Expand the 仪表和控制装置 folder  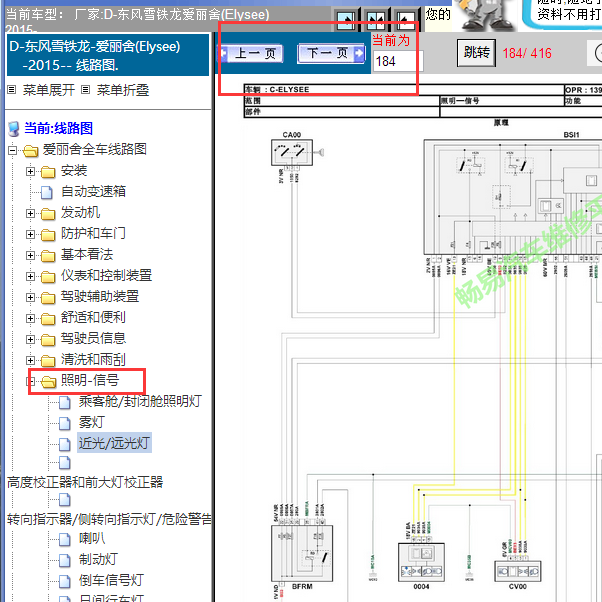pyautogui.click(x=30, y=276)
